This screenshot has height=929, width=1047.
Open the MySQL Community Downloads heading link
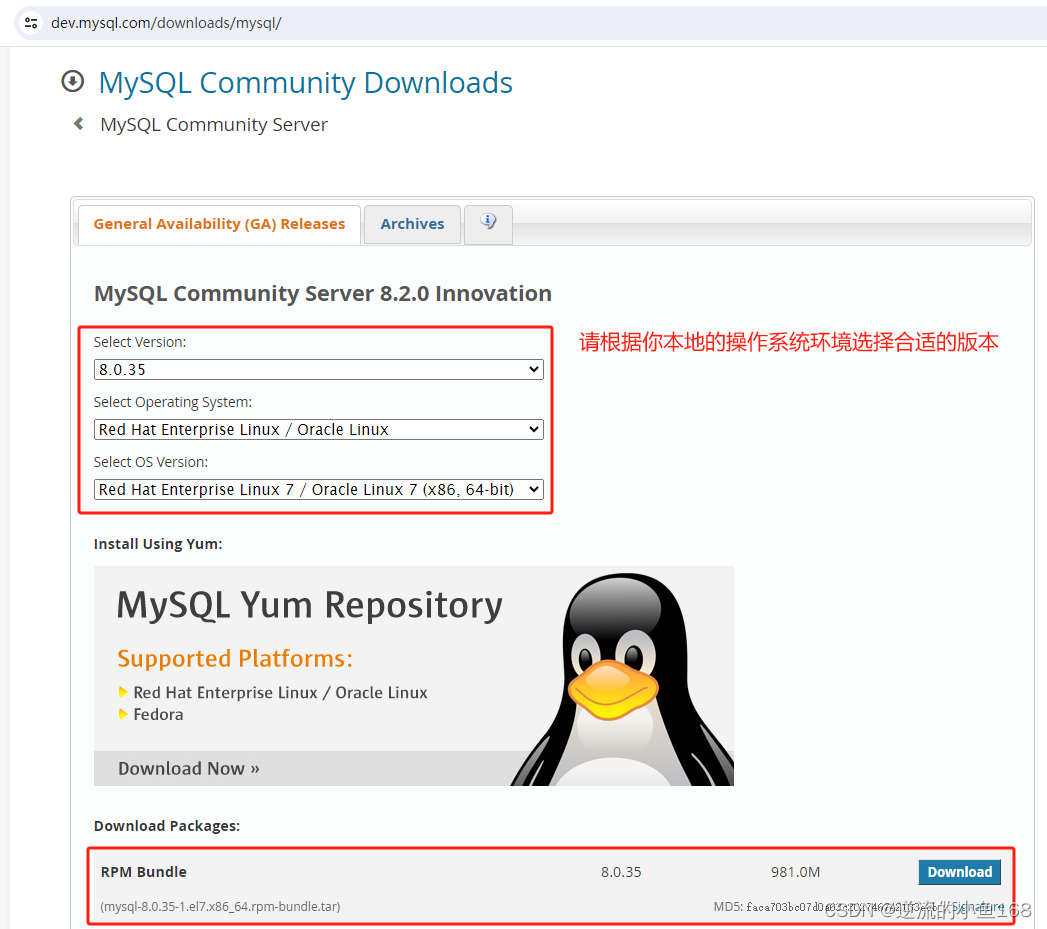click(305, 83)
